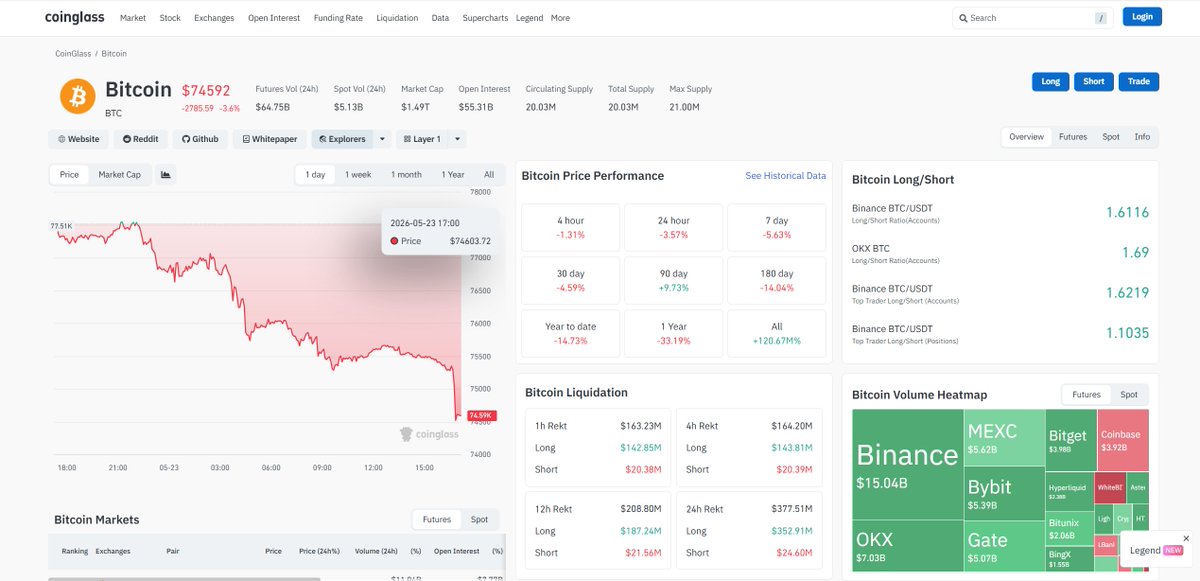1200x581 pixels.
Task: Switch to the Spot tab near Overview
Action: (1111, 137)
